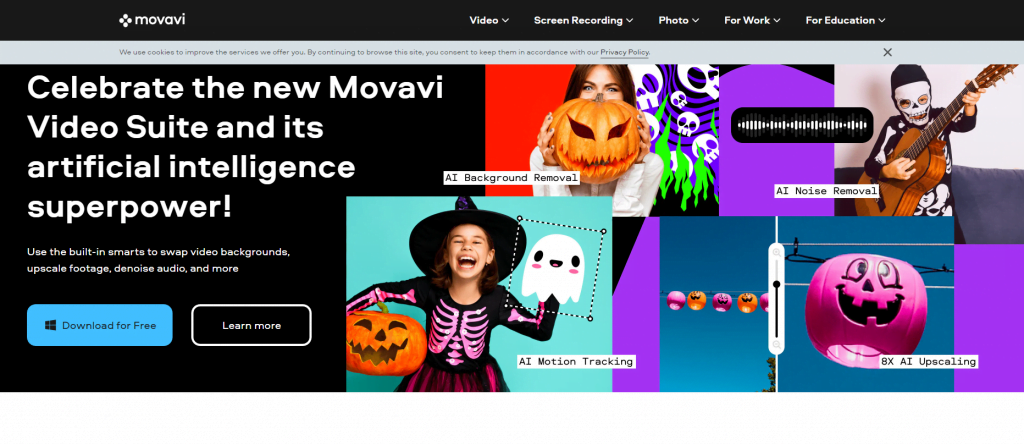This screenshot has width=1024, height=445.
Task: Dismiss the cookie notice with X
Action: (x=888, y=52)
